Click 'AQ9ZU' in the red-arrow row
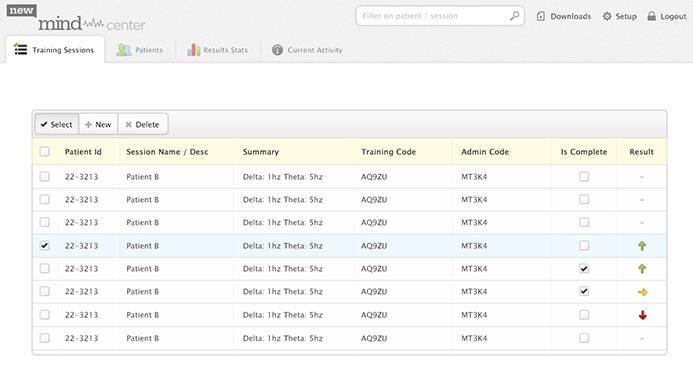 (x=374, y=315)
